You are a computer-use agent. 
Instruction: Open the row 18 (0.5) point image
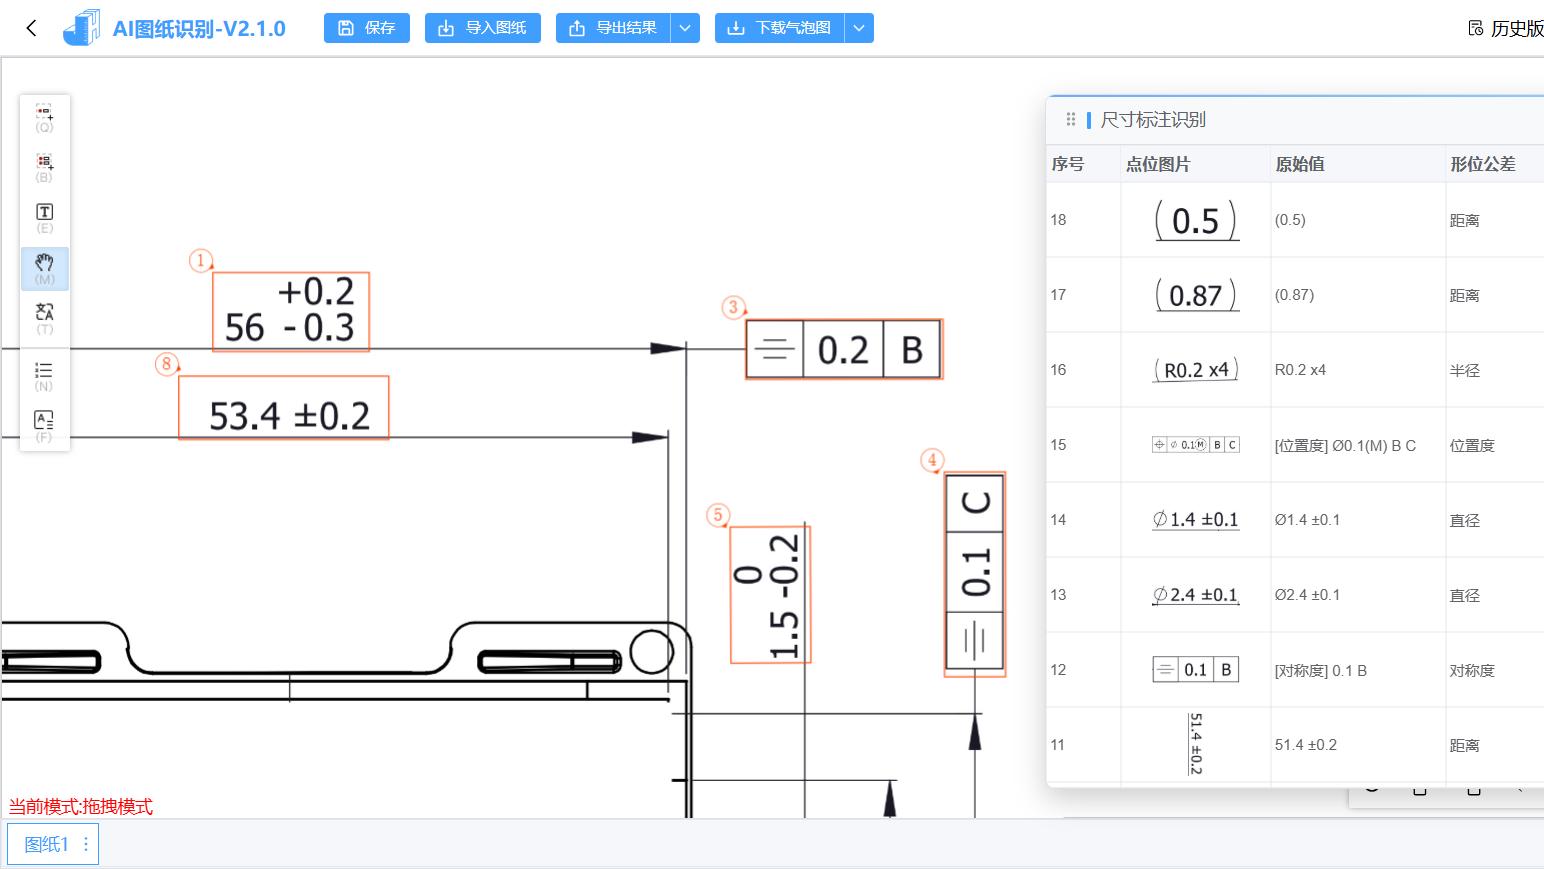(1196, 220)
